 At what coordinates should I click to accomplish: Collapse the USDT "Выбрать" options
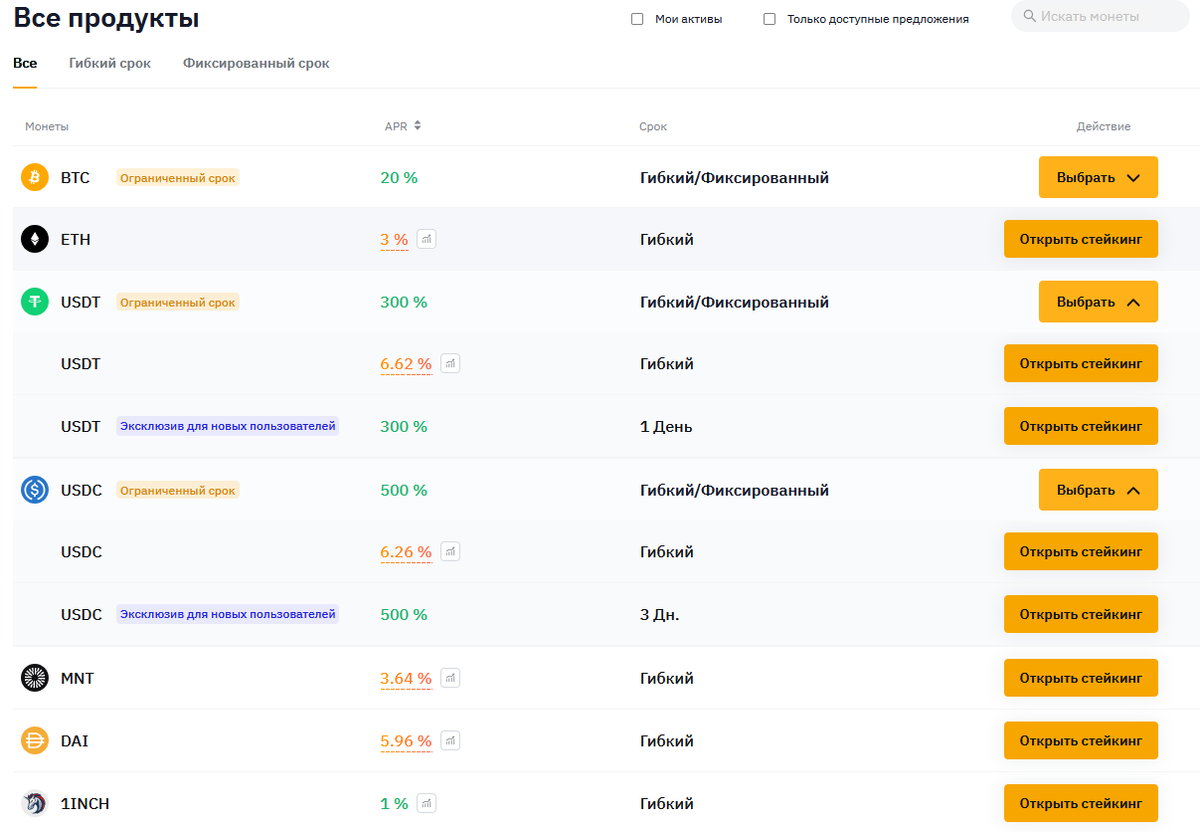click(x=1098, y=302)
